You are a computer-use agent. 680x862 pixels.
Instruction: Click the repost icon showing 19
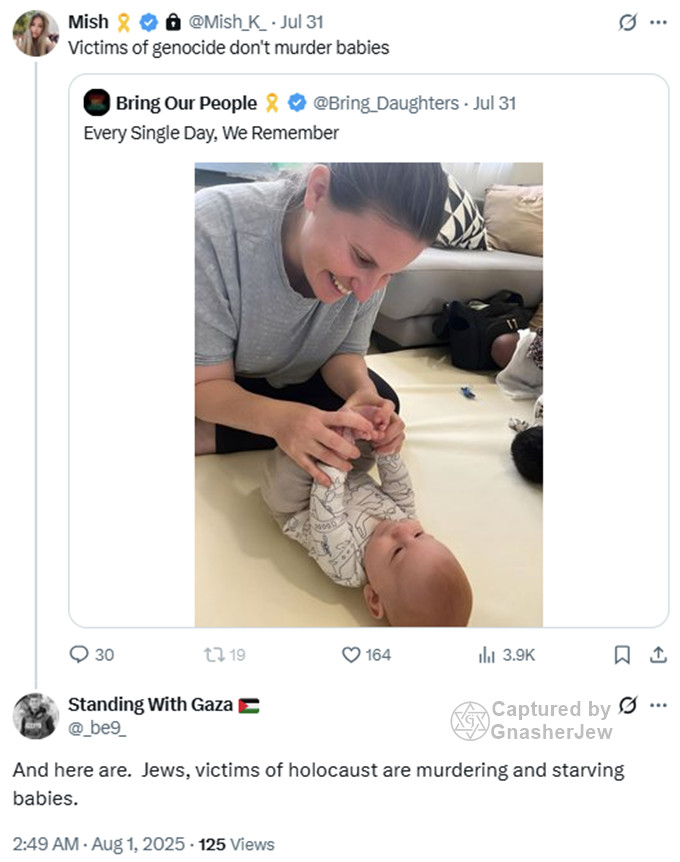click(x=213, y=655)
